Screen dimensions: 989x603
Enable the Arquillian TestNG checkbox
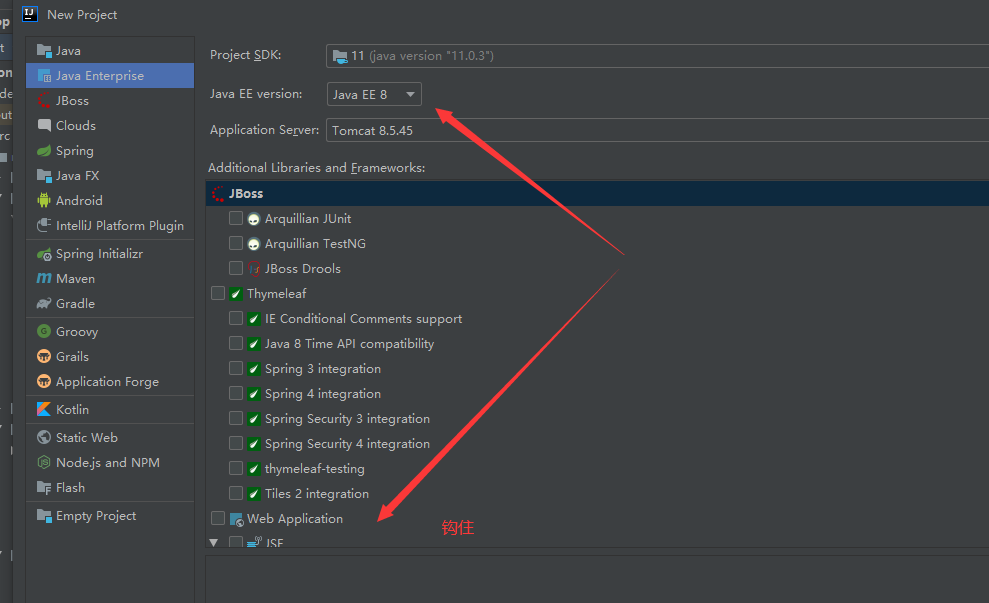coord(236,243)
